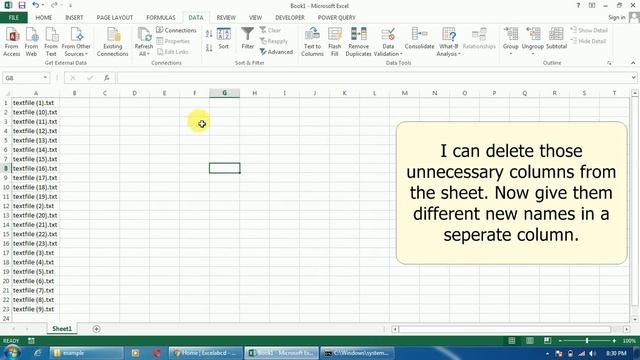Switch to POWER QUERY tab
The width and height of the screenshot is (640, 360).
point(336,18)
